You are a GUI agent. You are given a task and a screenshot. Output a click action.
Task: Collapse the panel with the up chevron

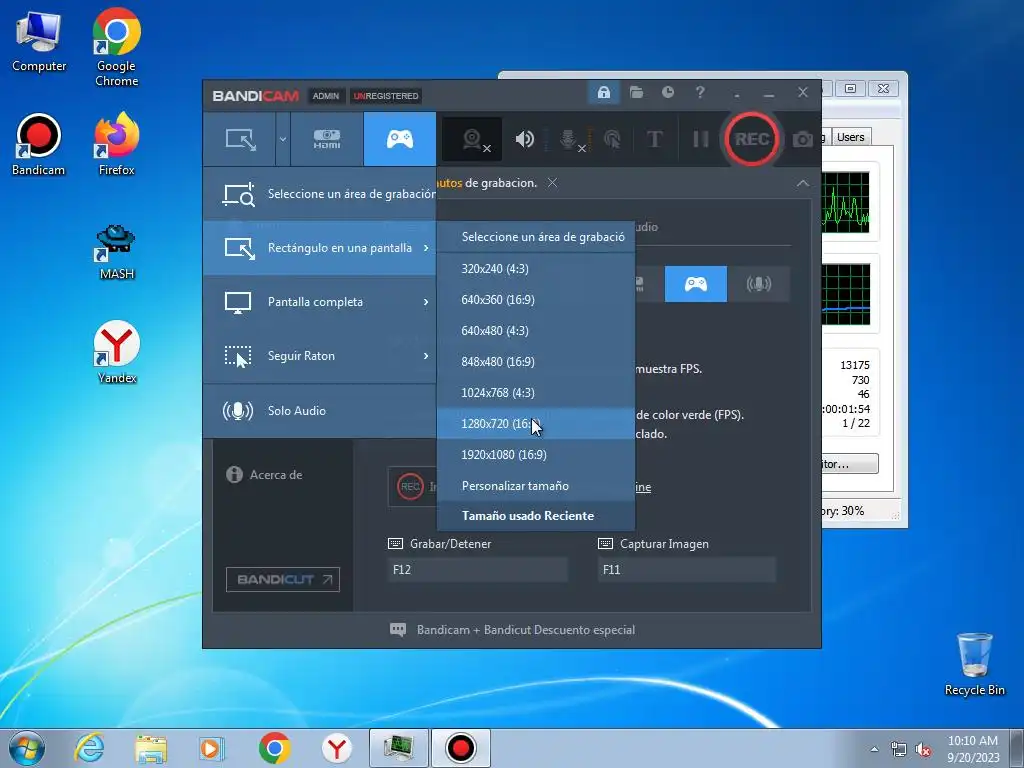(803, 184)
